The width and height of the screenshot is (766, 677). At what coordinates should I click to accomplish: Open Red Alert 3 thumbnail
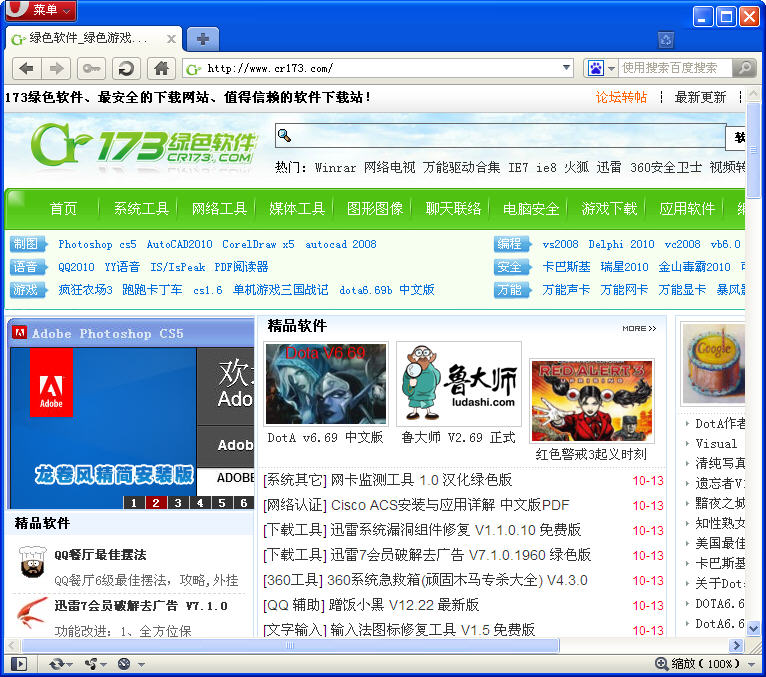pyautogui.click(x=592, y=401)
